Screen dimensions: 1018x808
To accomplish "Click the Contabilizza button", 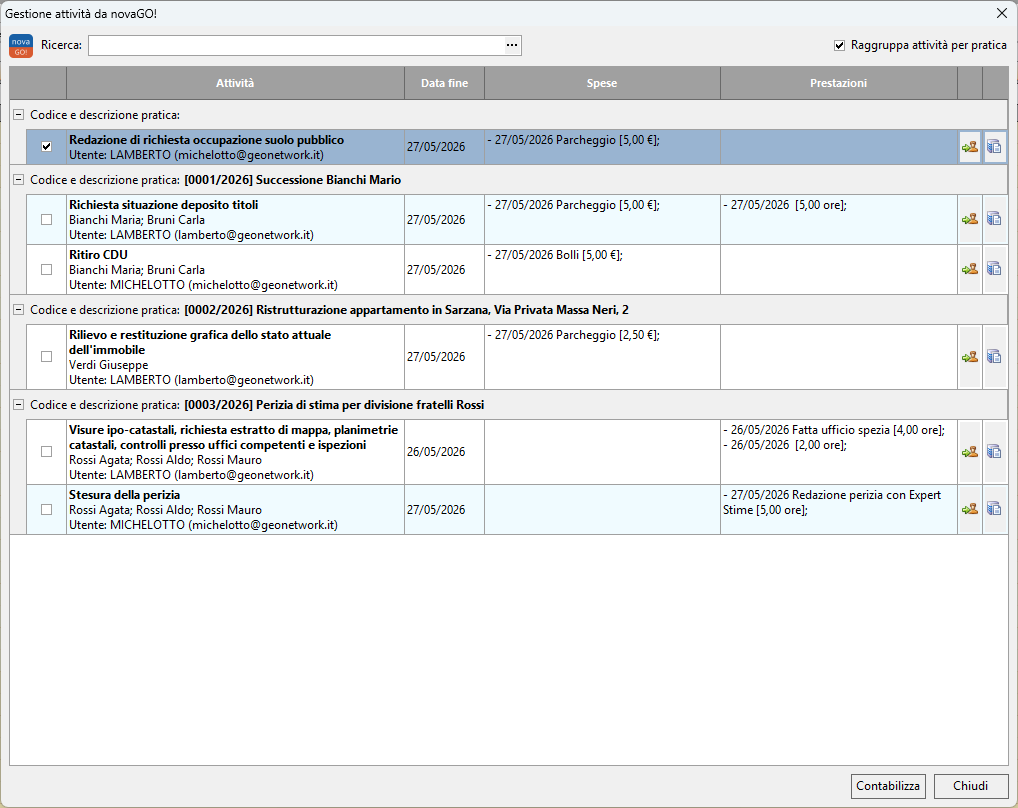I will coord(888,786).
